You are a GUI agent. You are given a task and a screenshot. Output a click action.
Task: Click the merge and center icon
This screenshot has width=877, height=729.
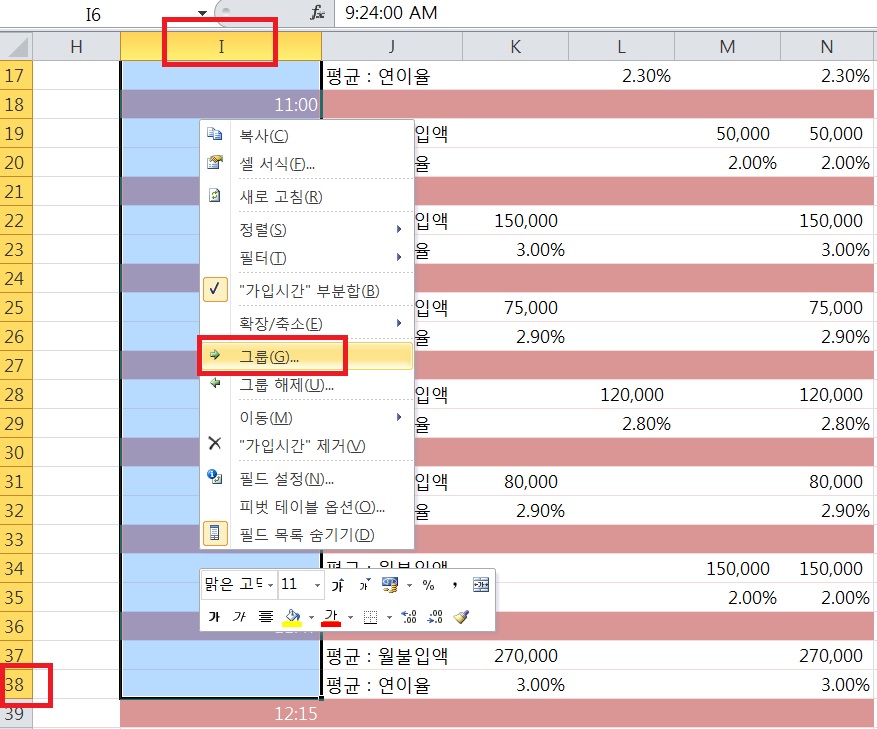[x=481, y=585]
